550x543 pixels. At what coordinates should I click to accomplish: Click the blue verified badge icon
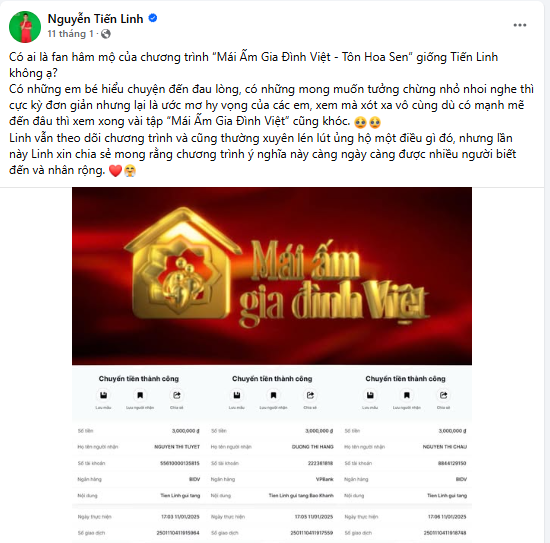pos(153,18)
